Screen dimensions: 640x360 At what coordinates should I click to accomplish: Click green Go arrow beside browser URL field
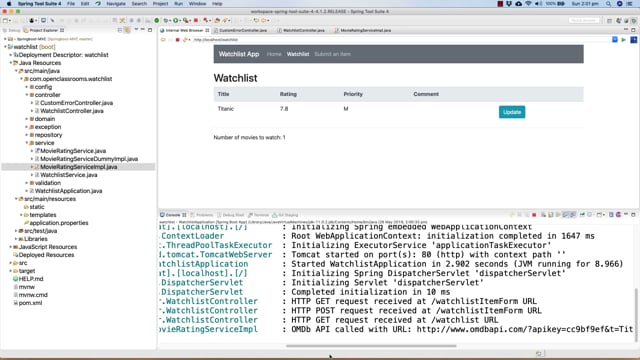coord(623,40)
